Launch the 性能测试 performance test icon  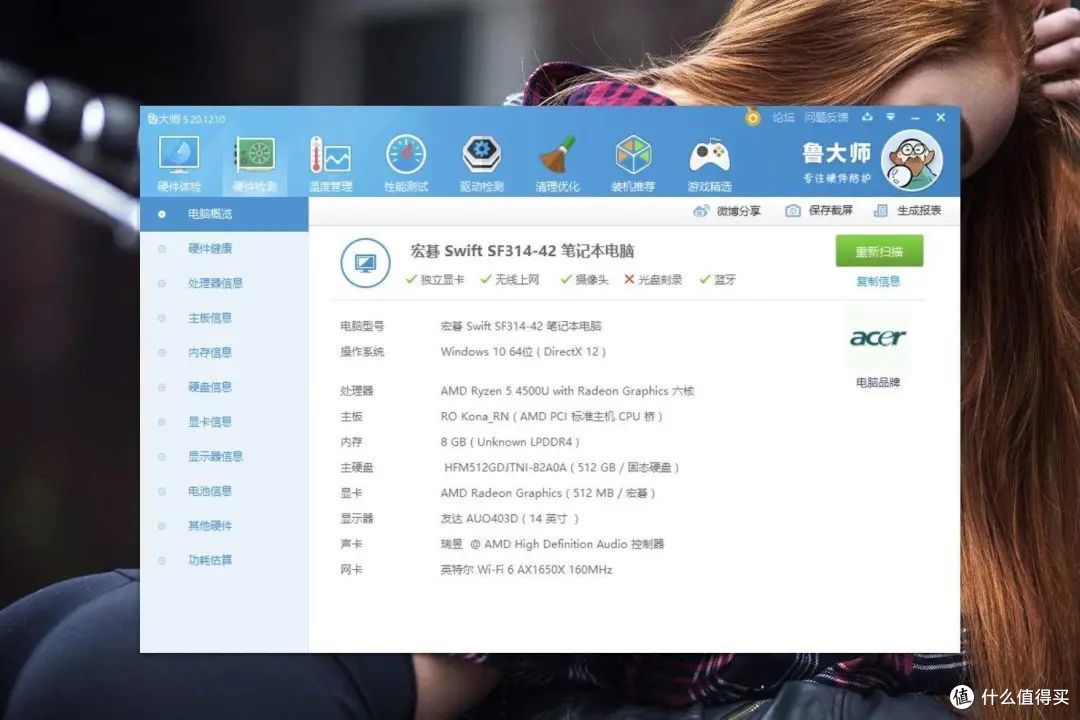406,164
